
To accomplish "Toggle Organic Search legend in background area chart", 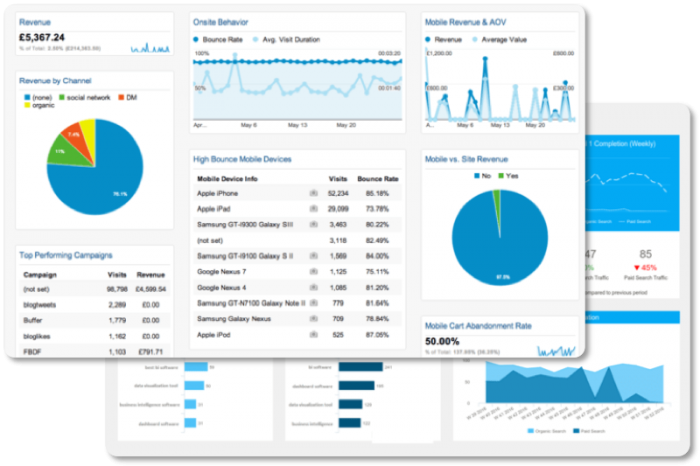I will pos(546,431).
